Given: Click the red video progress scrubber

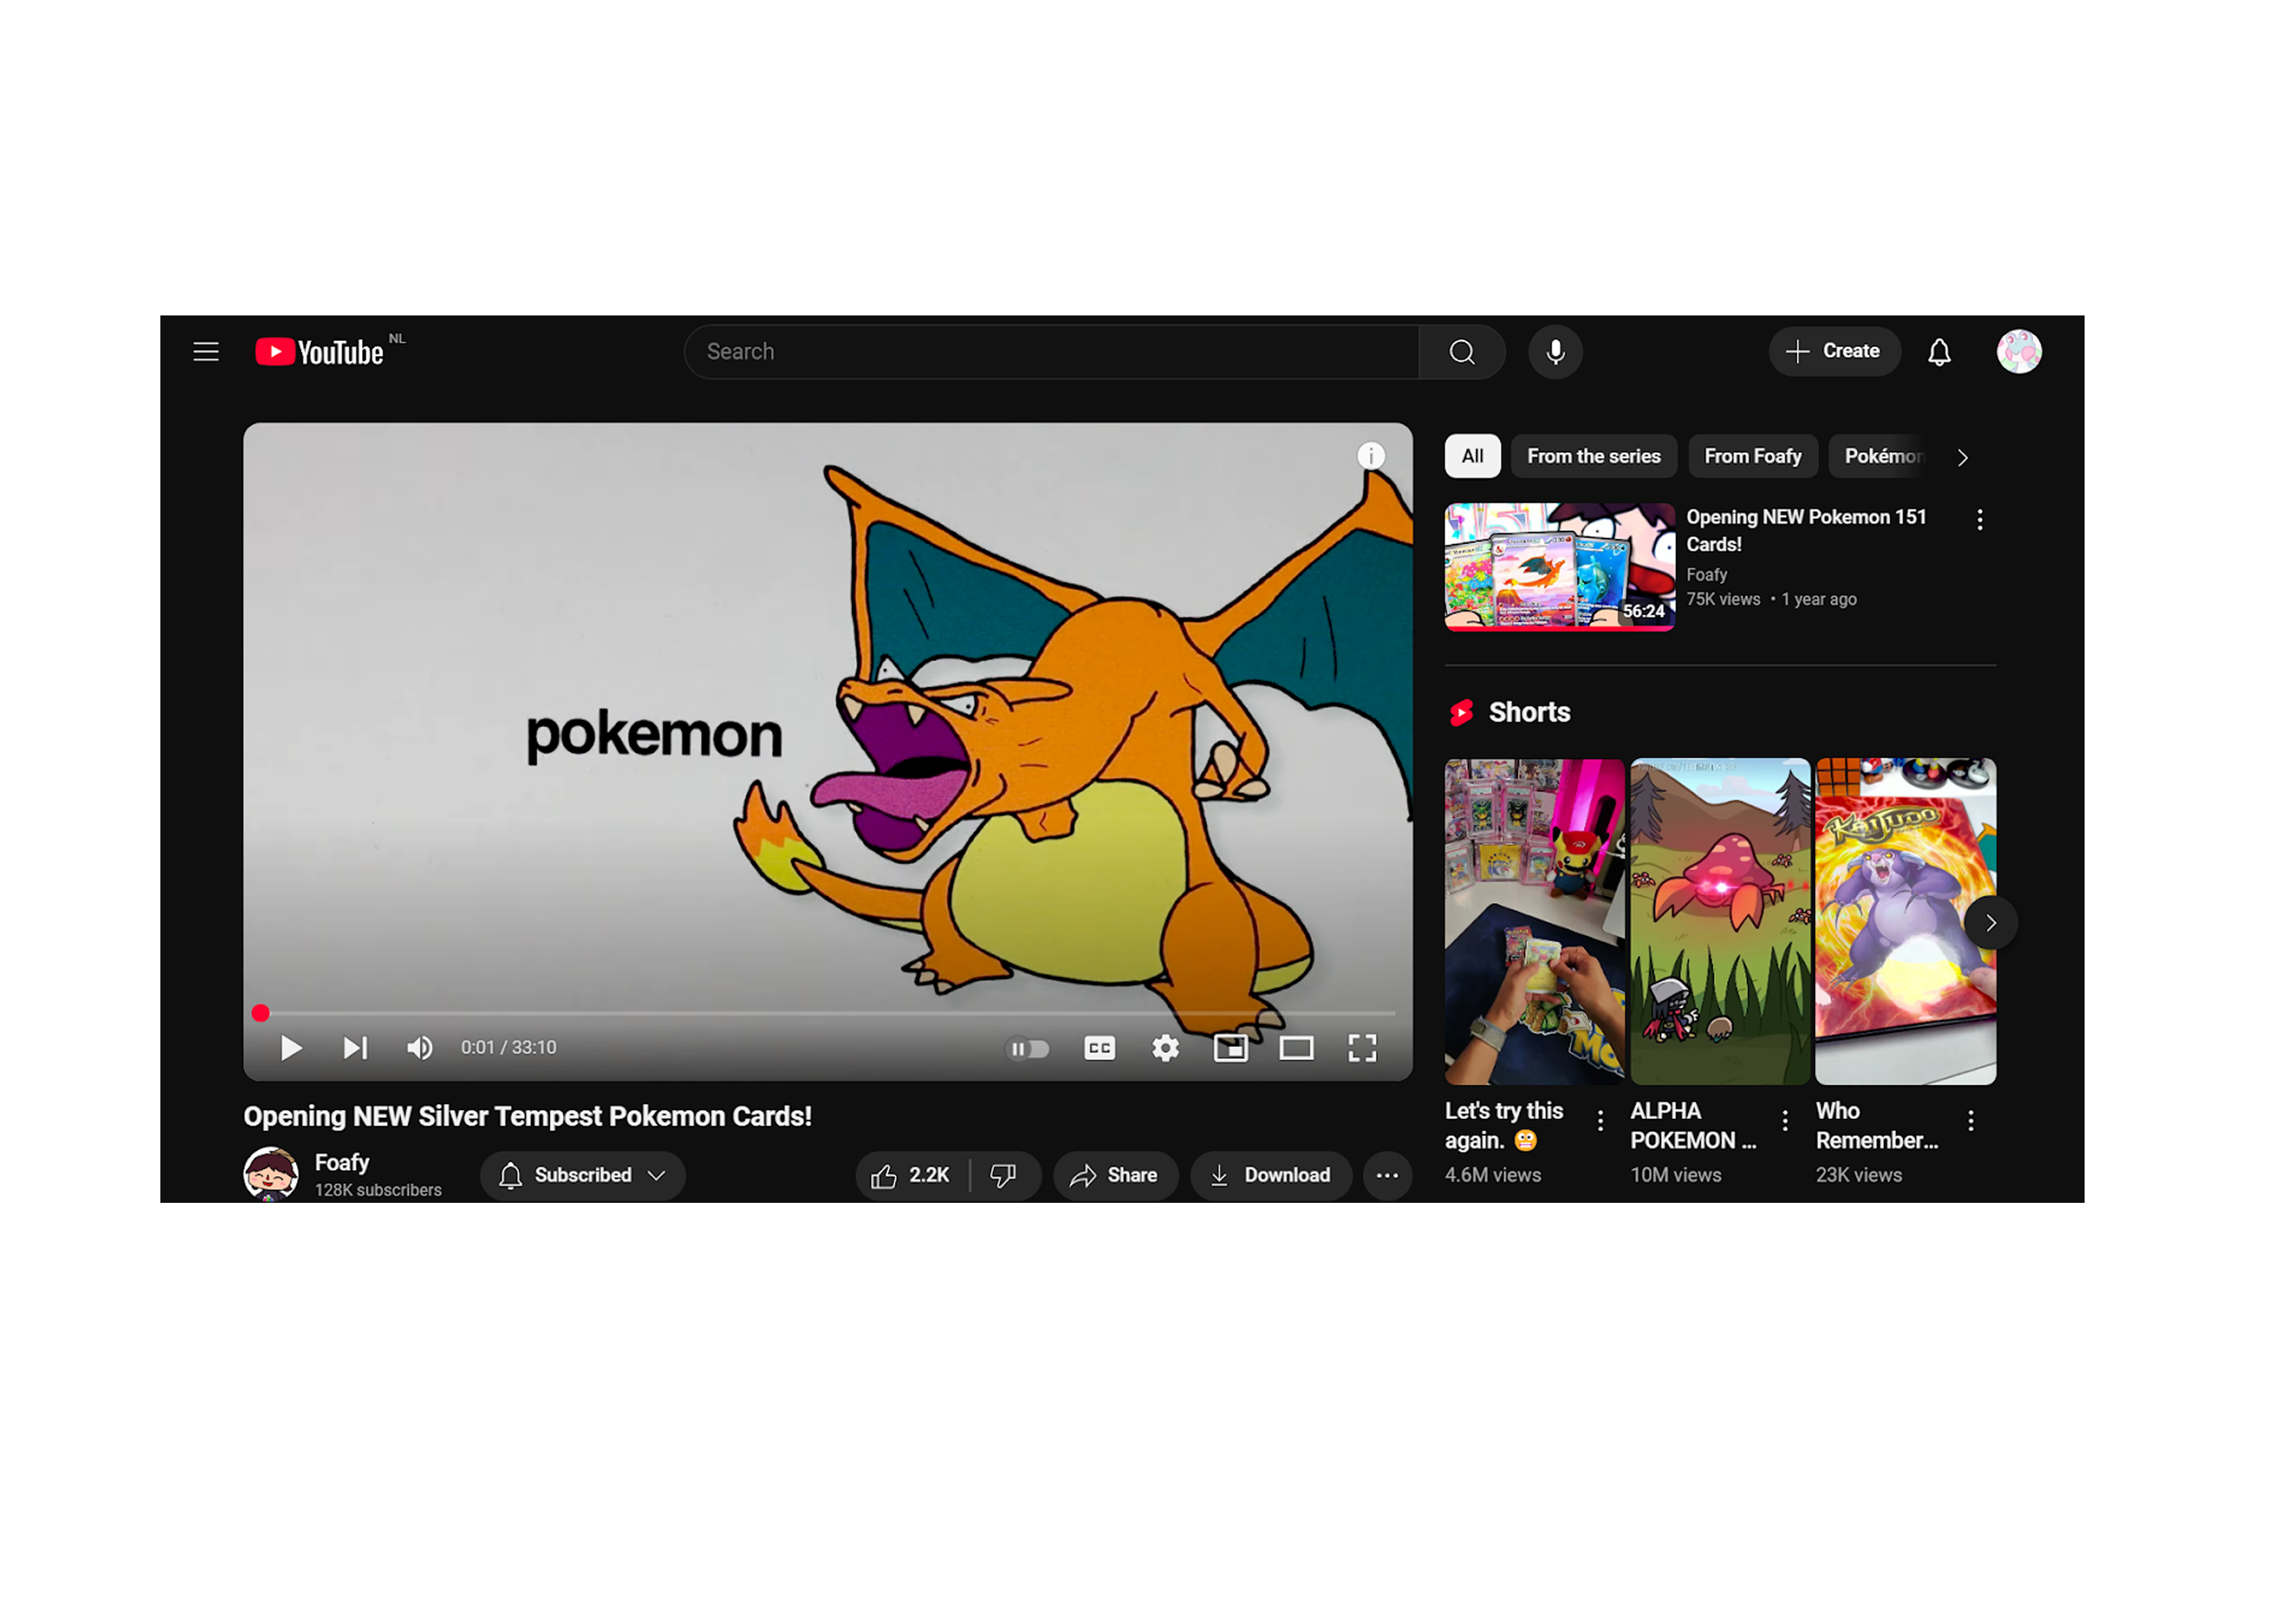Looking at the screenshot, I should click(x=261, y=1013).
